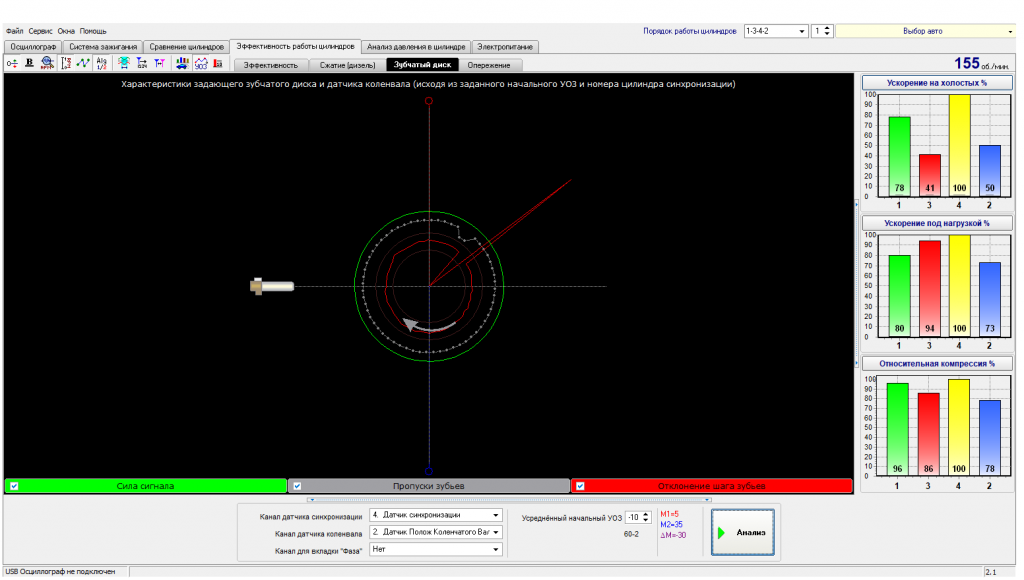
Task: Click the Анализ button
Action: tap(743, 532)
